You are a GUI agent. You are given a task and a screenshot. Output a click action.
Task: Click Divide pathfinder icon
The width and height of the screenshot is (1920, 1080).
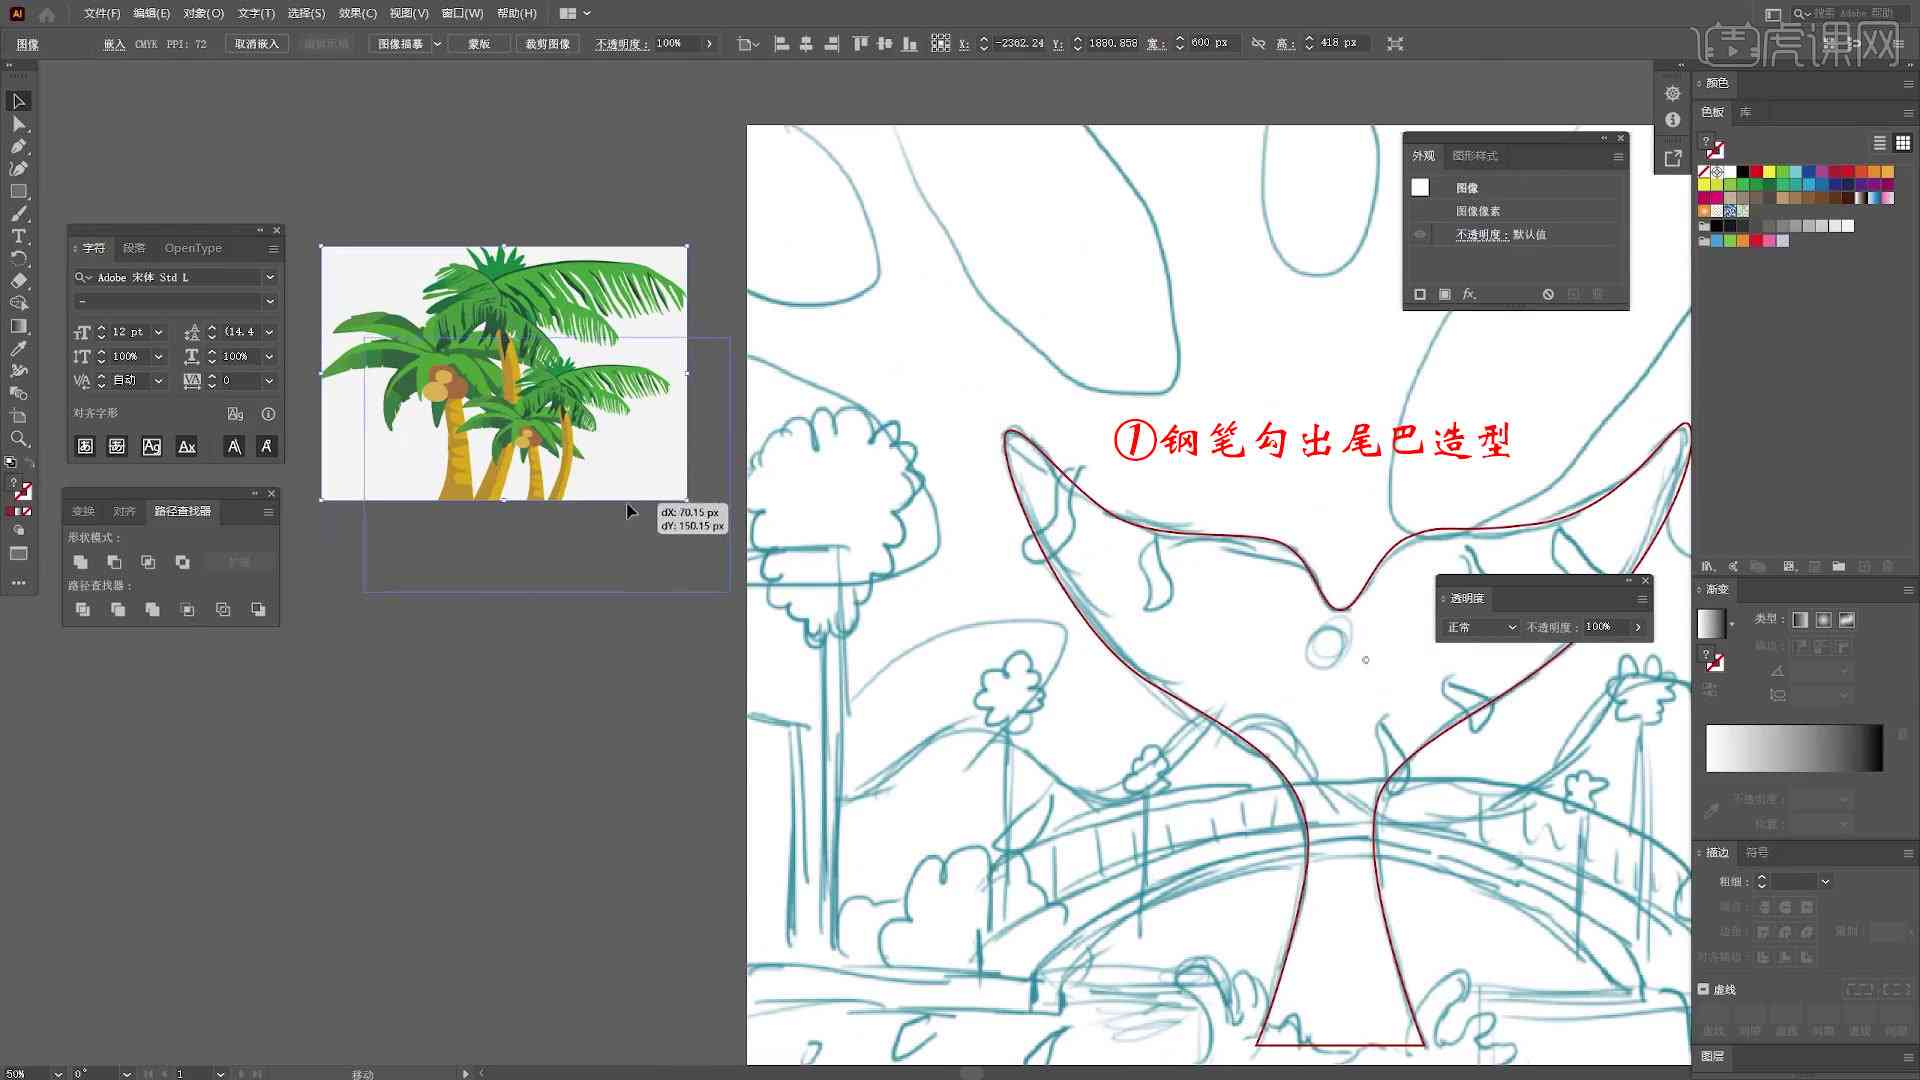click(83, 609)
